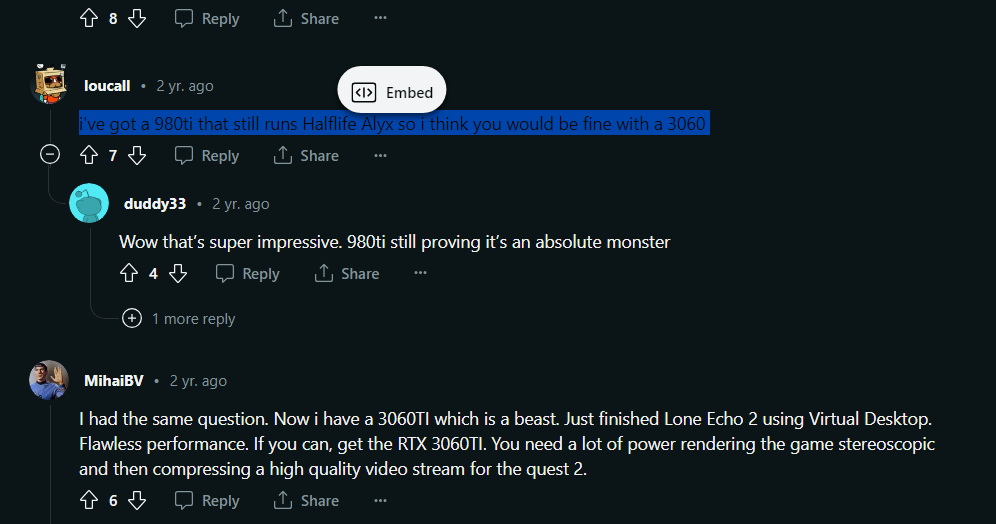The image size is (996, 524).
Task: Downvote MihaiBV's comment
Action: 138,500
